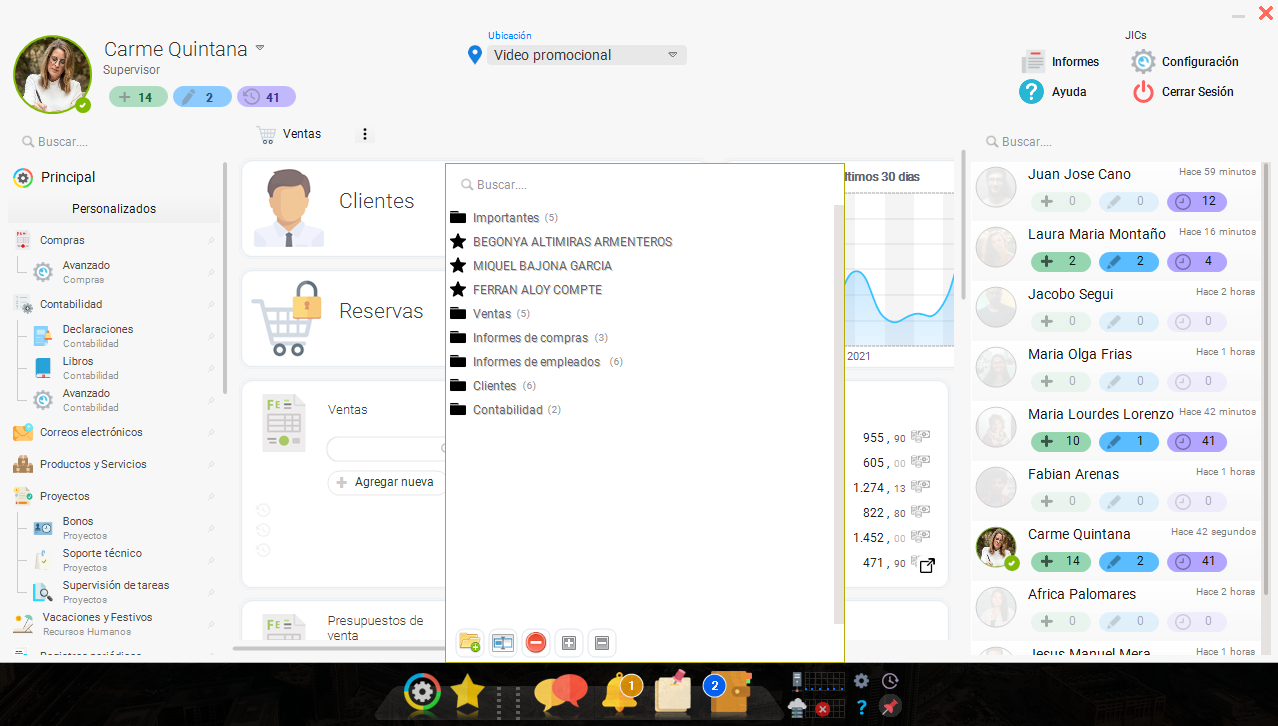Toggle the pin for Productos y Servicios
The image size is (1278, 726).
point(211,465)
